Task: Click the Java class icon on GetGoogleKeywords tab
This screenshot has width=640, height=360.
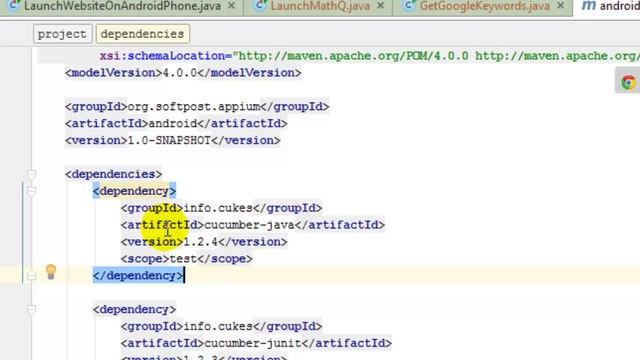Action: (x=409, y=6)
